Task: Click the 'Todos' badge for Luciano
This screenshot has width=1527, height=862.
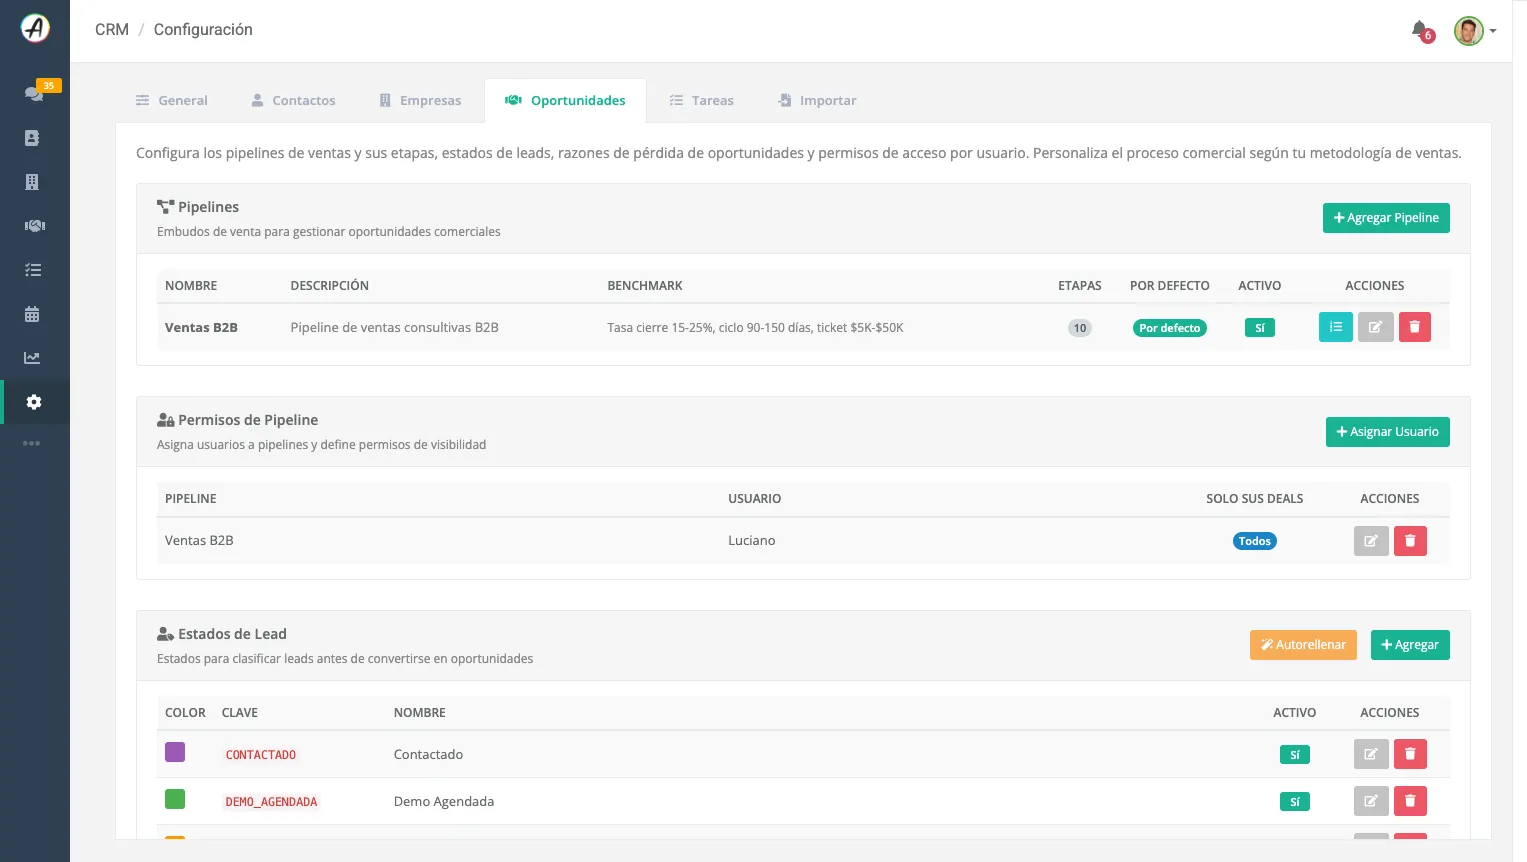Action: click(1255, 541)
